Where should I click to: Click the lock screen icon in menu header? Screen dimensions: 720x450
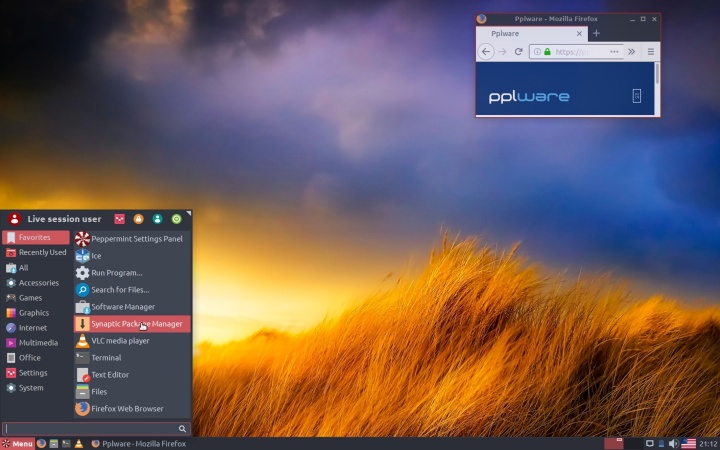coord(138,219)
